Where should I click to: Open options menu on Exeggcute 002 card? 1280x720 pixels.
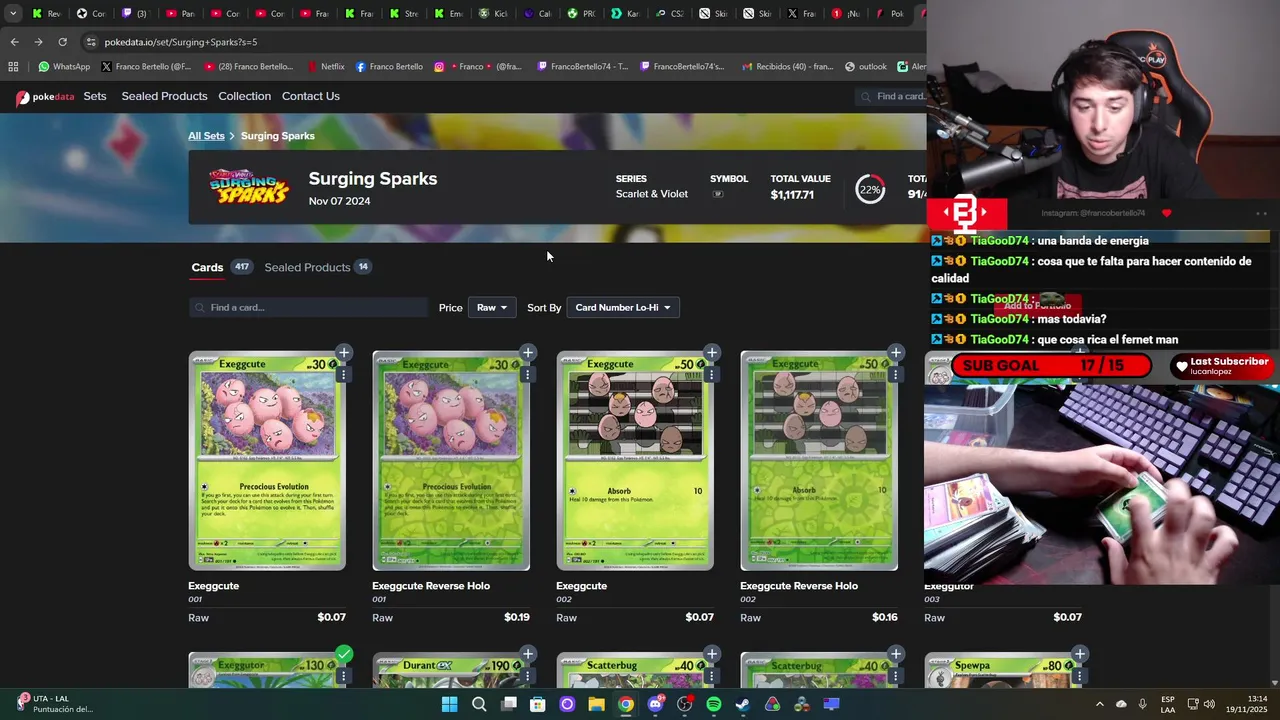(x=711, y=375)
